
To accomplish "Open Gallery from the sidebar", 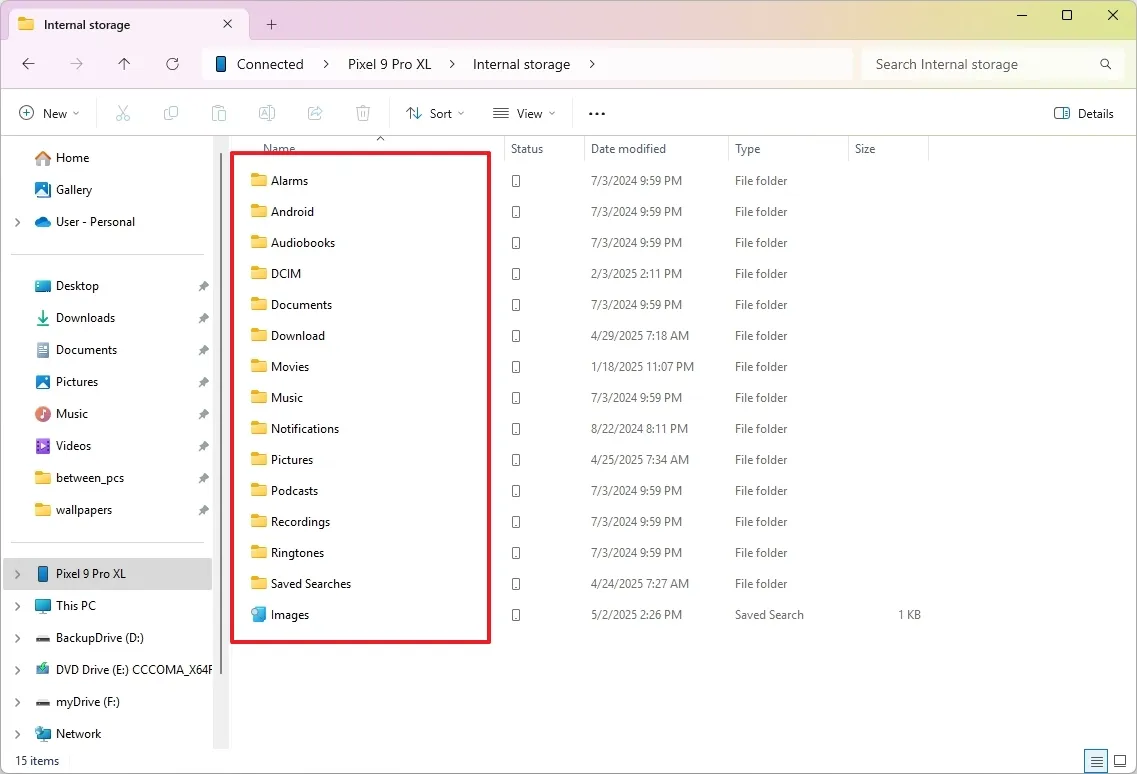I will click(x=73, y=189).
